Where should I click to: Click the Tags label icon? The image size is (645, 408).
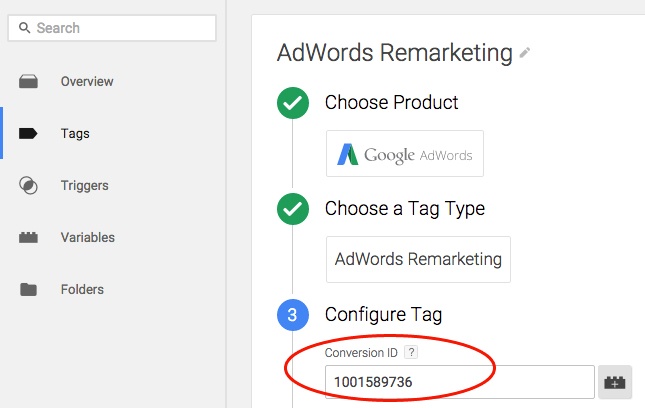(x=29, y=134)
